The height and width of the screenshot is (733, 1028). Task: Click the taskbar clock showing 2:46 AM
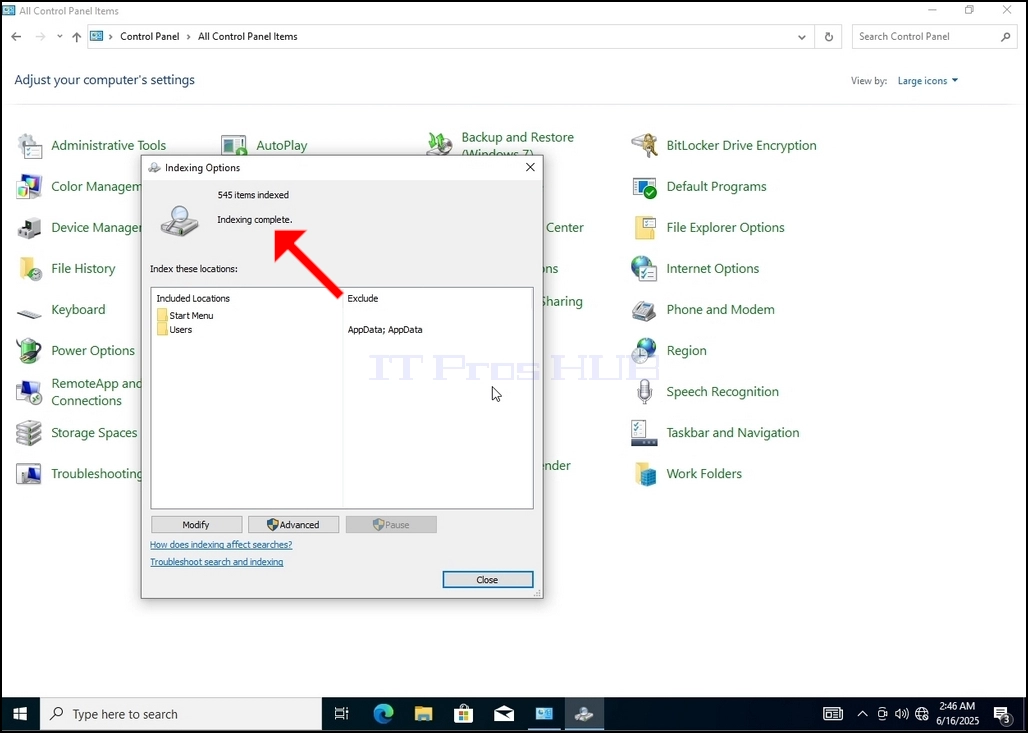957,714
